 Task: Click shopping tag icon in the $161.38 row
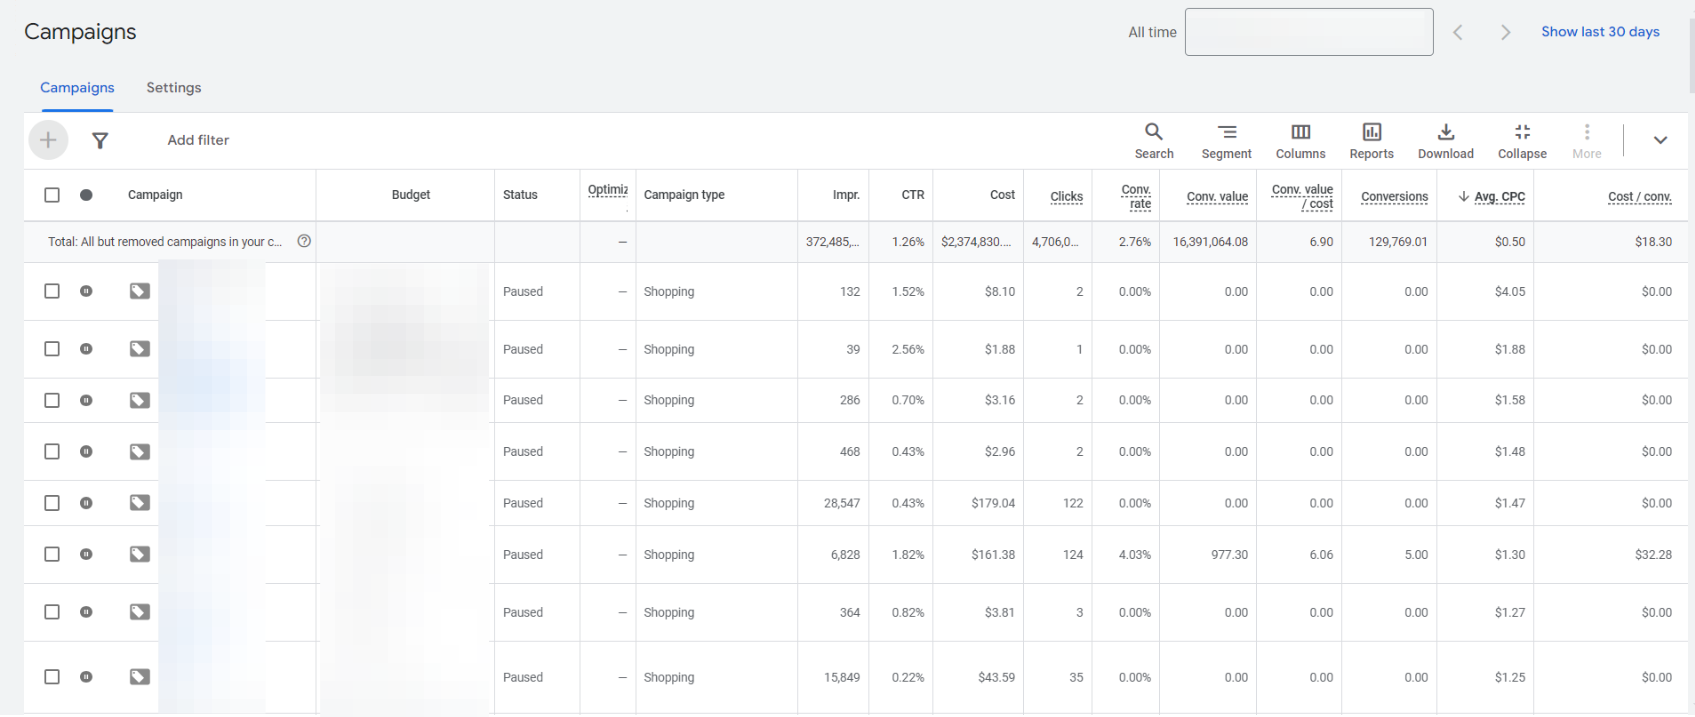140,554
